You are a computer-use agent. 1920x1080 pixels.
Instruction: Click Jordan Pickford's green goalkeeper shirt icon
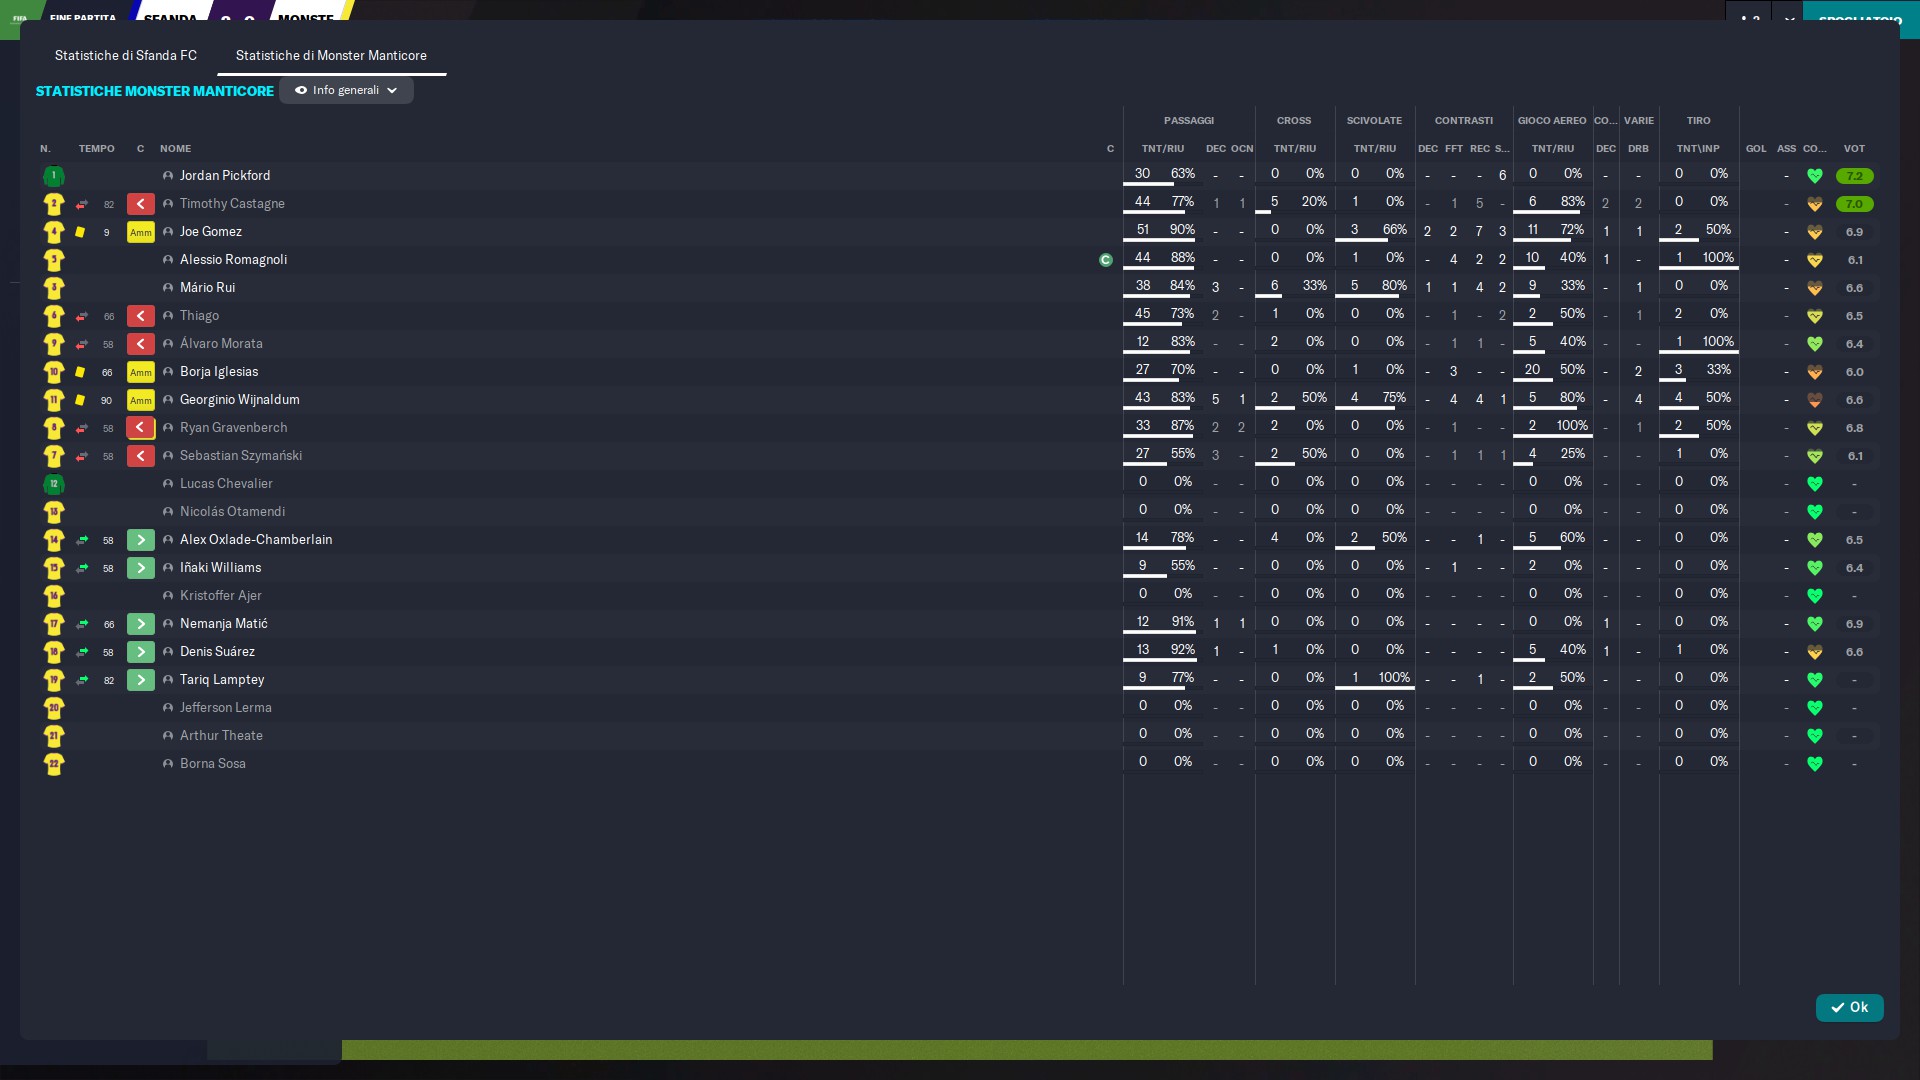(x=54, y=176)
